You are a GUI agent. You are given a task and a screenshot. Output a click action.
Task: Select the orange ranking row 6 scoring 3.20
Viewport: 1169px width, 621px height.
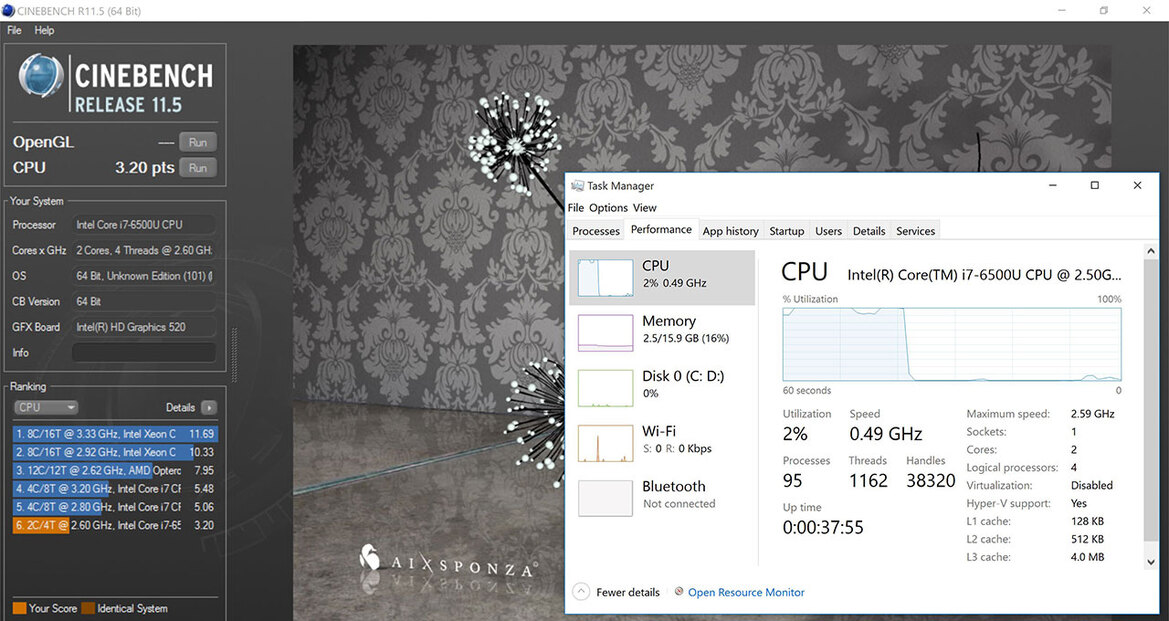[115, 525]
